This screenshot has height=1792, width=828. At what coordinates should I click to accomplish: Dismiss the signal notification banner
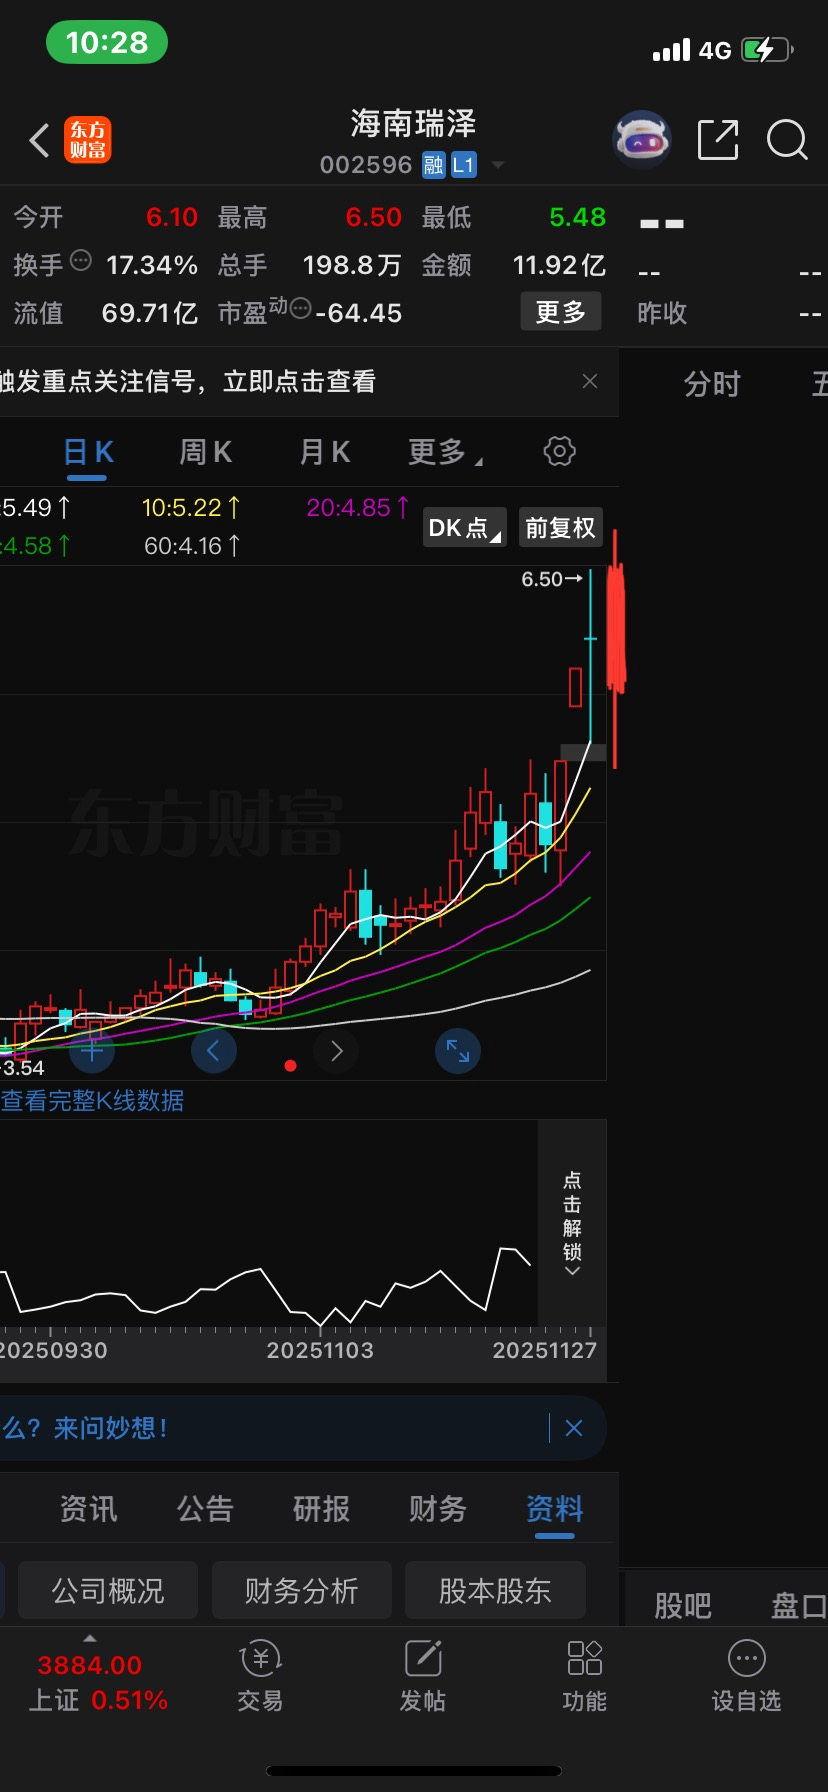pos(590,381)
